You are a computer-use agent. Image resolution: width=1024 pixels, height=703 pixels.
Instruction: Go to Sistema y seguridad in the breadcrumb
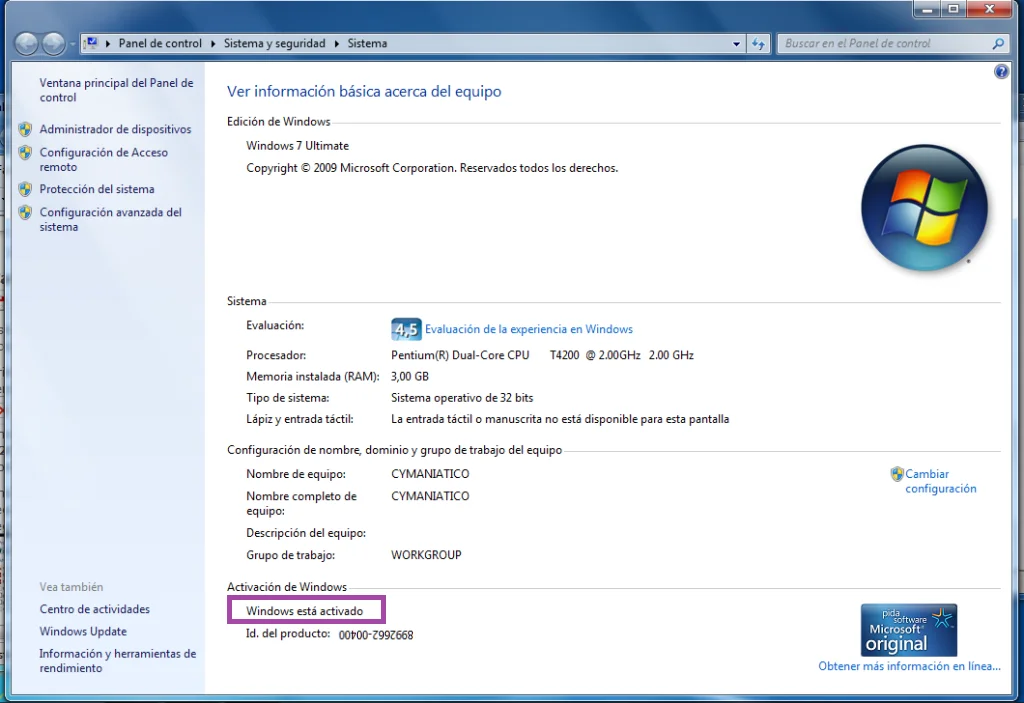[x=276, y=44]
